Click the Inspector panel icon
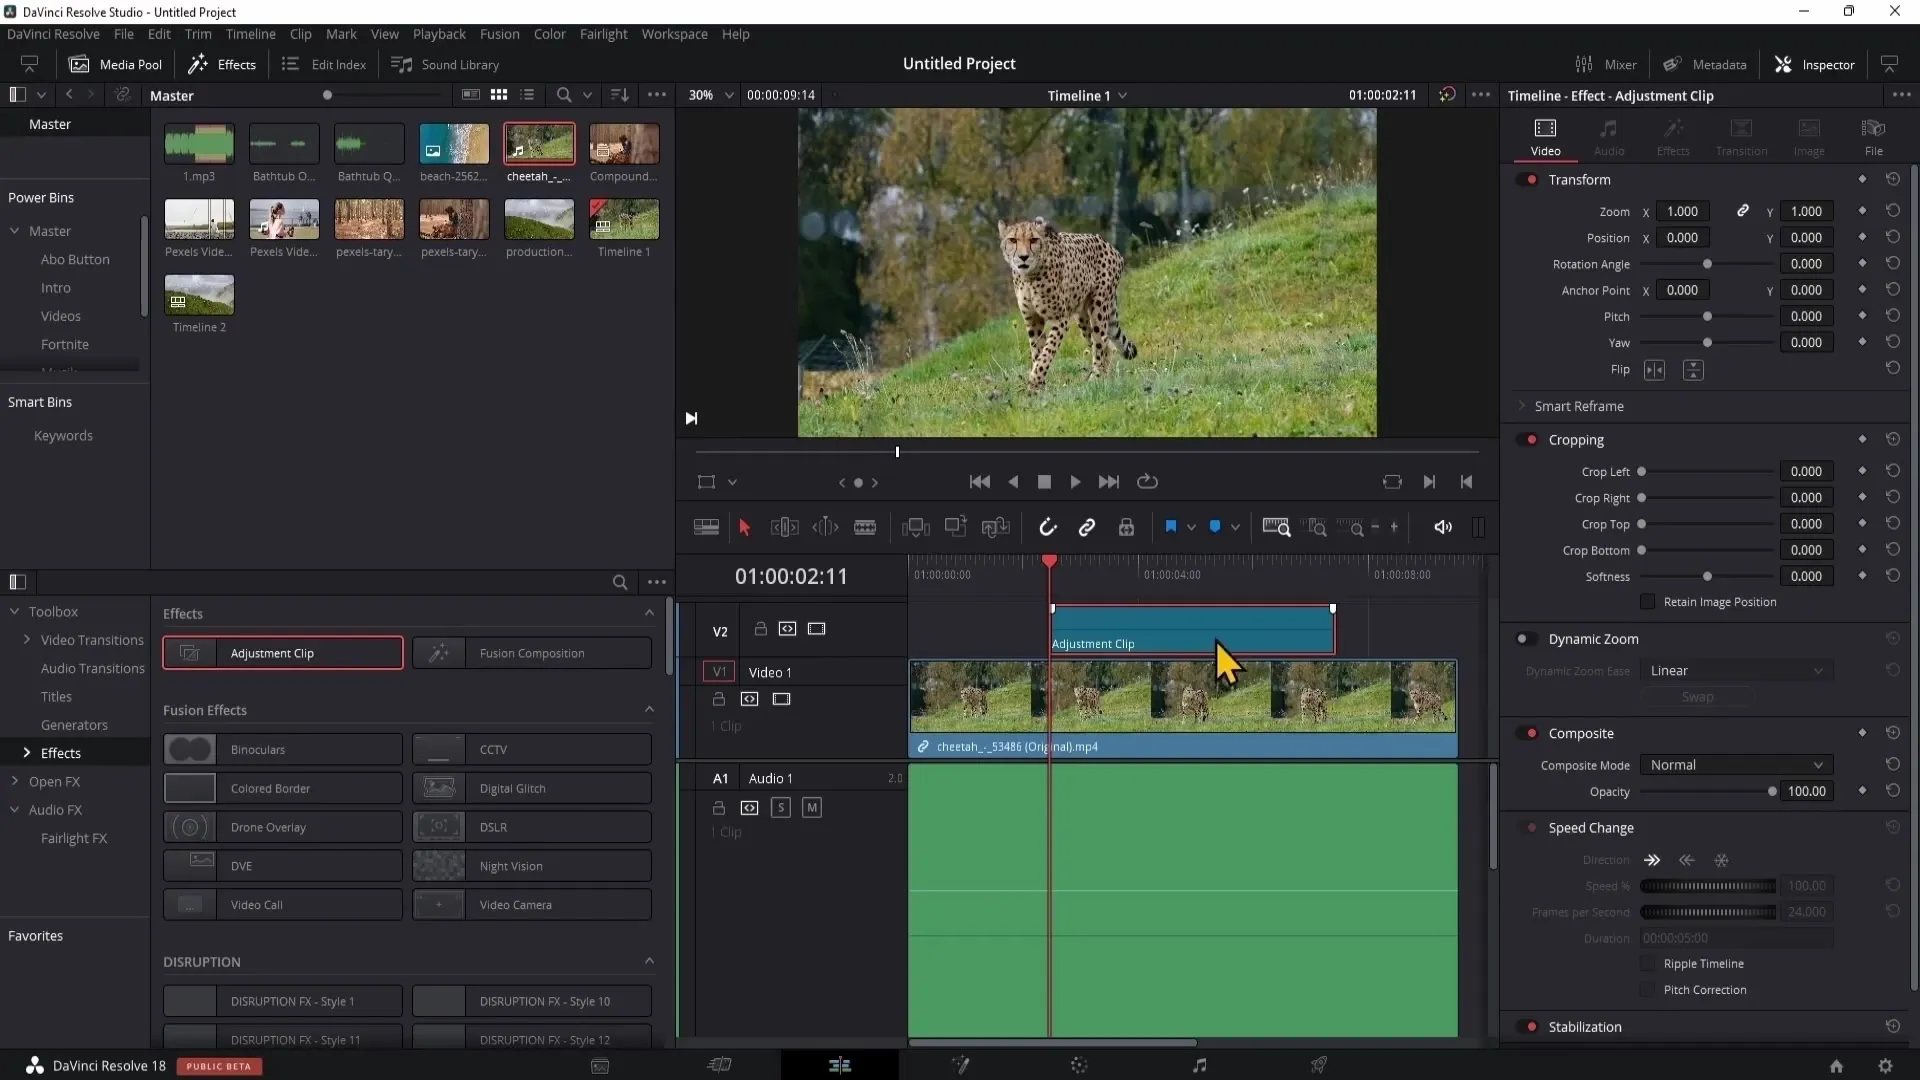Screen dimensions: 1920x1080 (1783, 63)
